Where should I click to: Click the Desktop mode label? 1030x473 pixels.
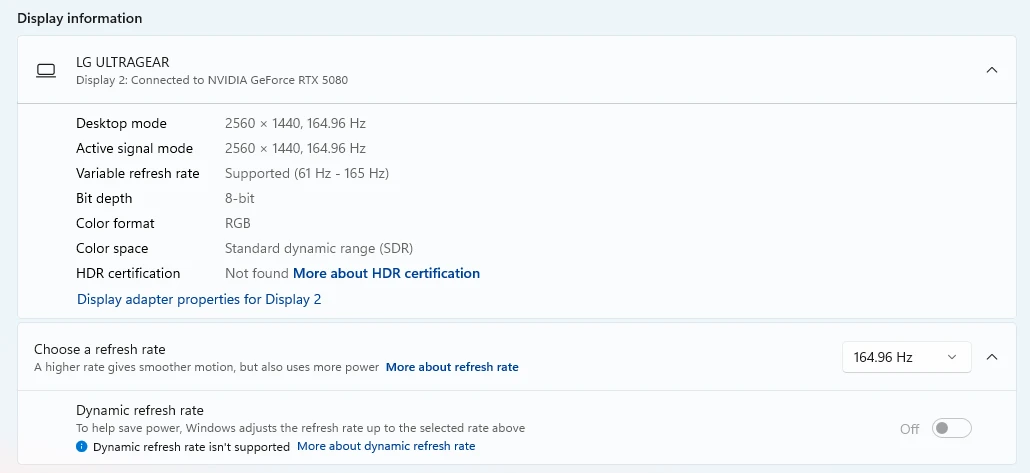tap(122, 124)
